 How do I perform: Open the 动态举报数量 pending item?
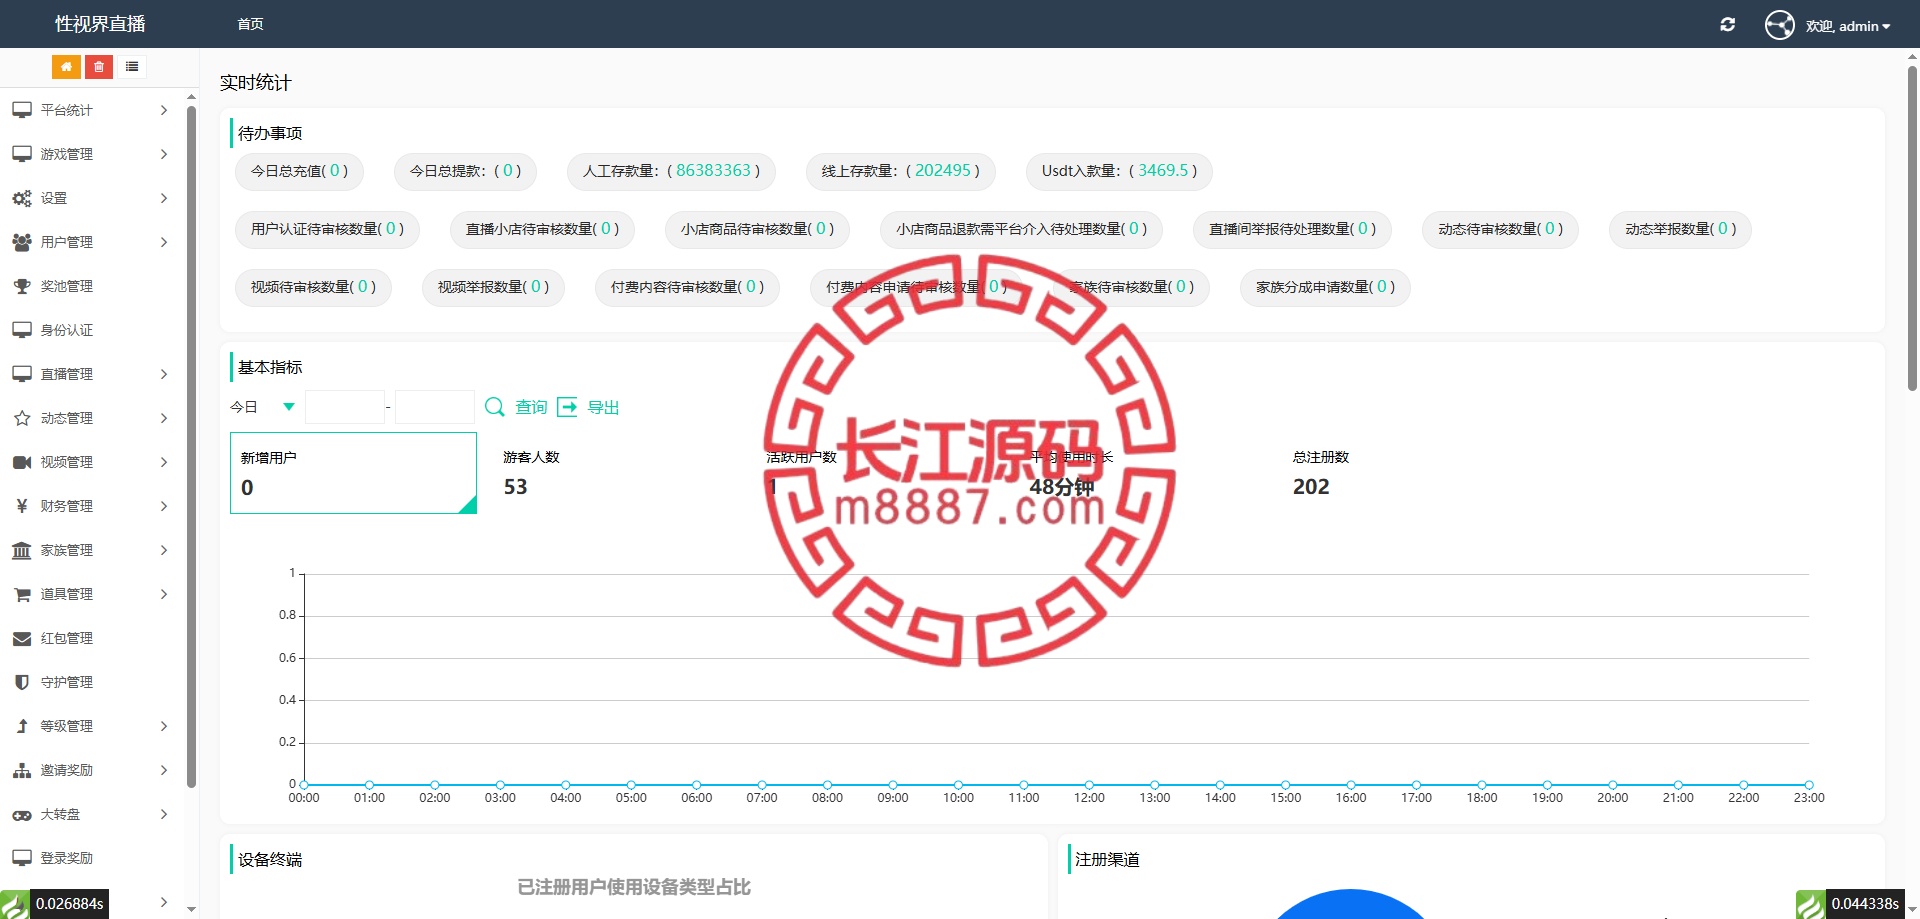click(1680, 229)
